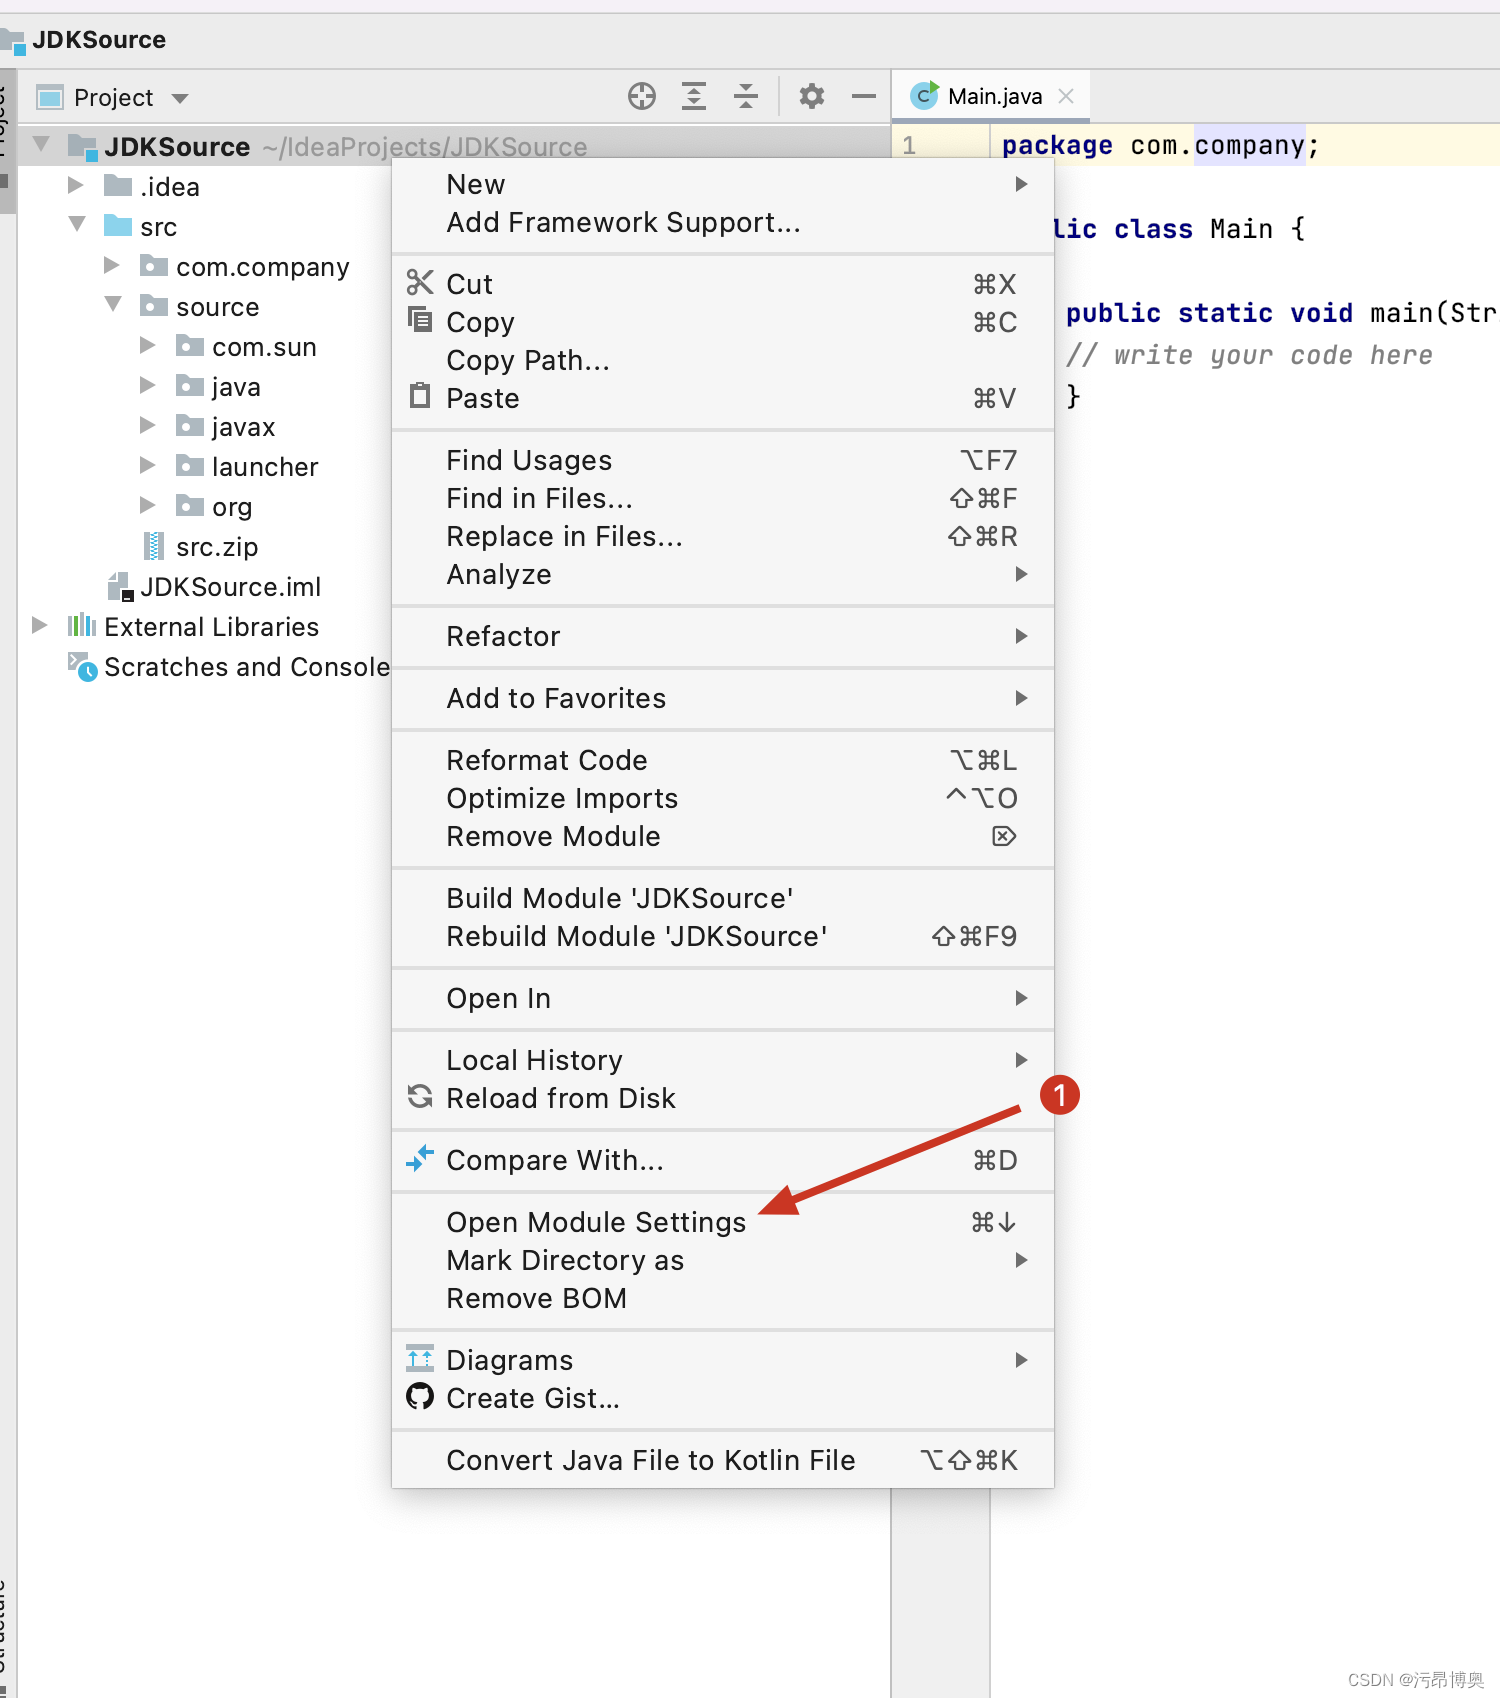This screenshot has width=1500, height=1698.
Task: Click the Collapse All toolbar icon
Action: [x=746, y=96]
